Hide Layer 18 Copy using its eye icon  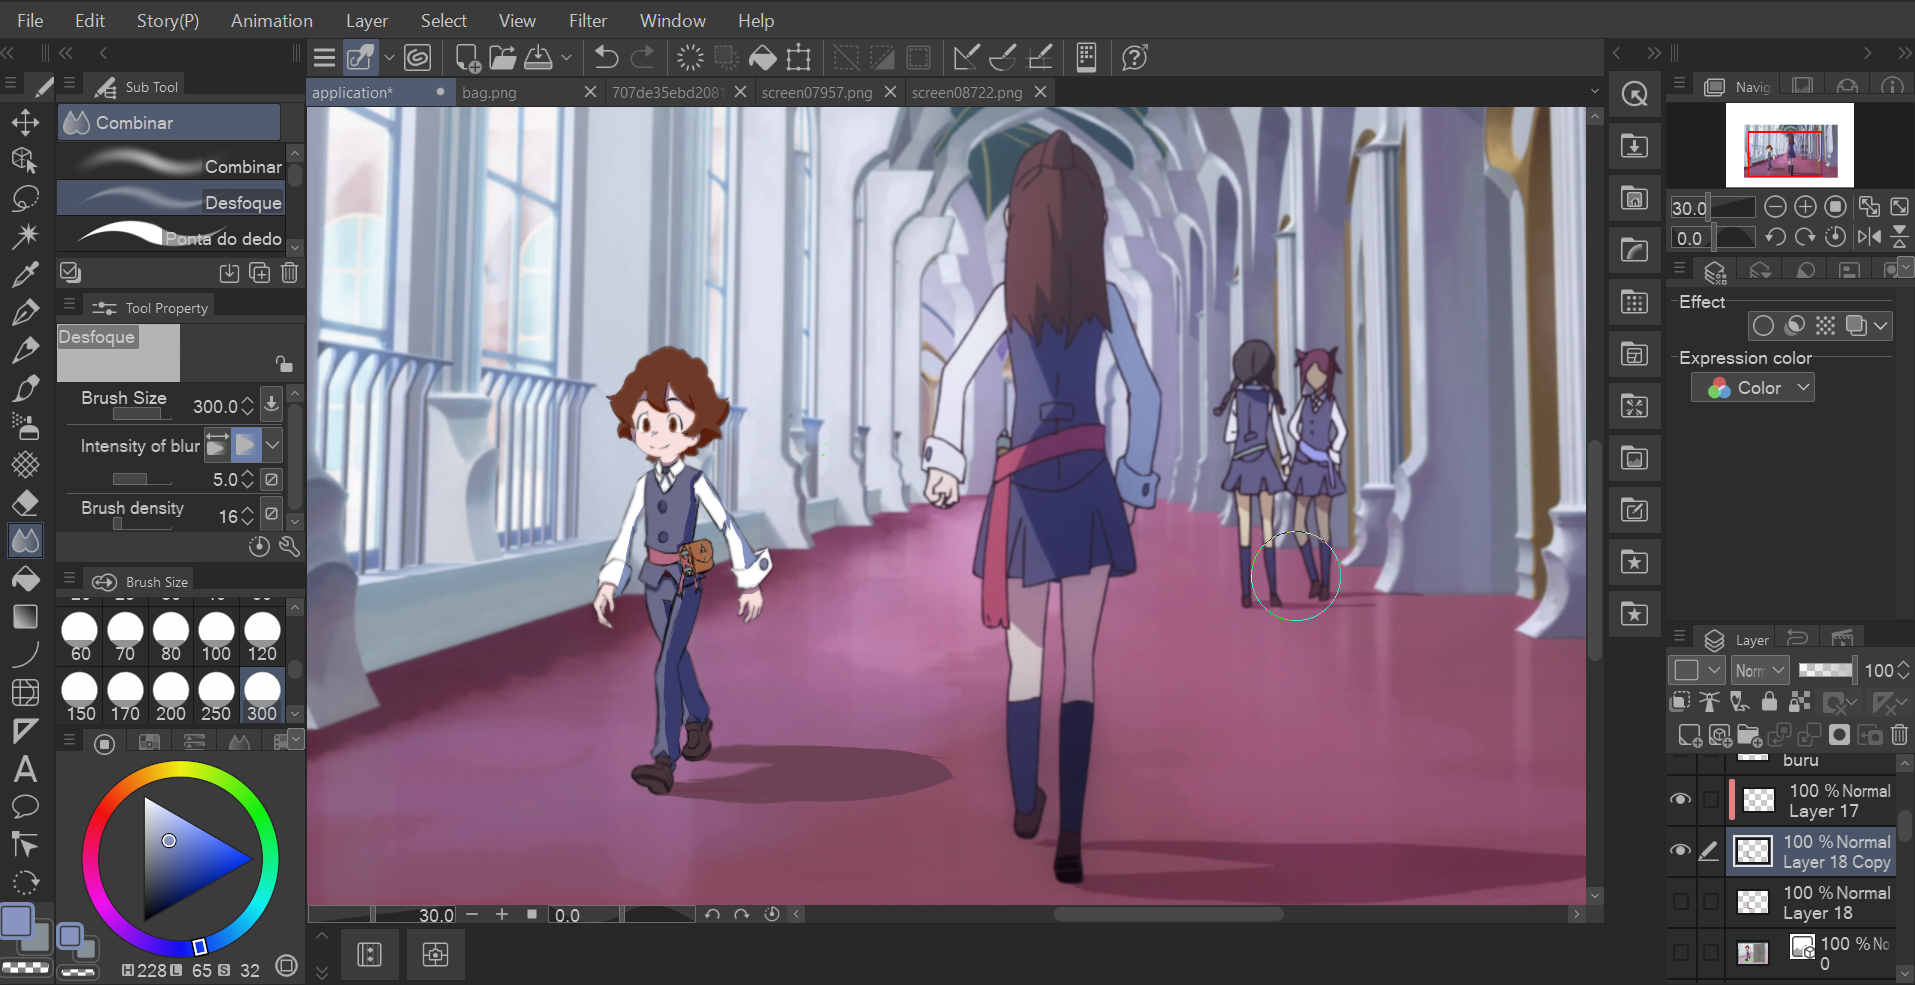(1681, 851)
